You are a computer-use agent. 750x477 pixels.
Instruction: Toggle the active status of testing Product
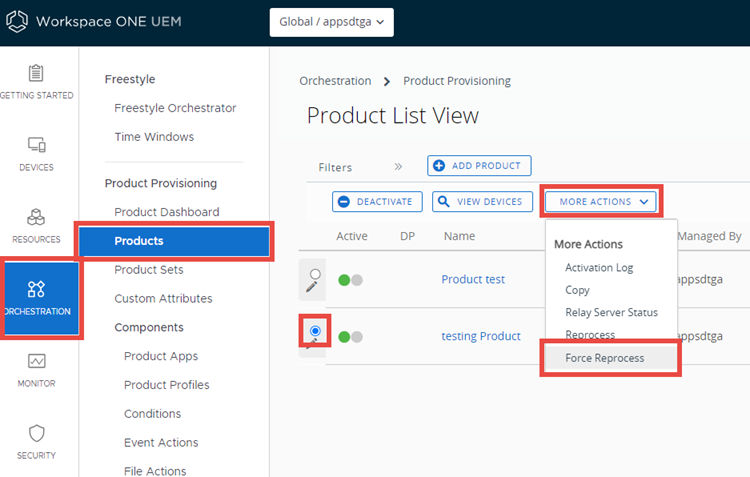click(350, 337)
